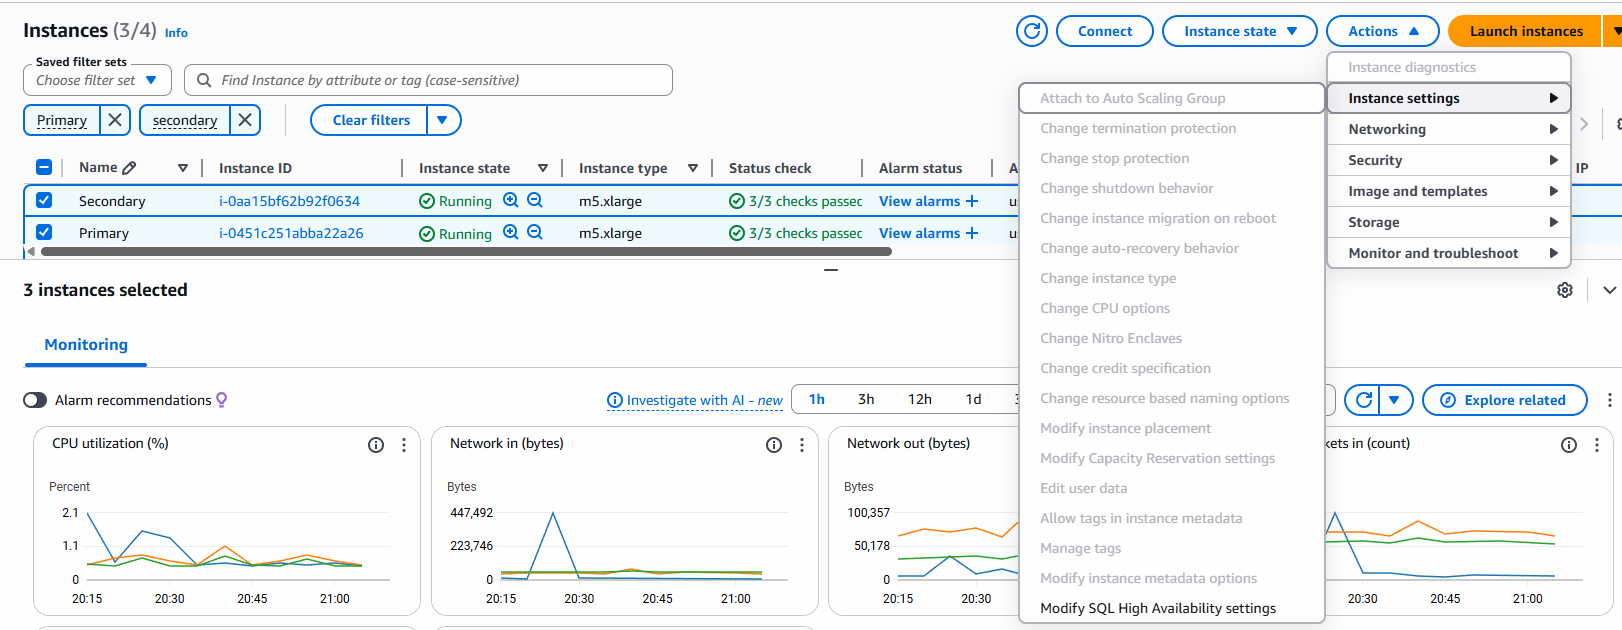
Task: Click the Launch instances button
Action: 1525,31
